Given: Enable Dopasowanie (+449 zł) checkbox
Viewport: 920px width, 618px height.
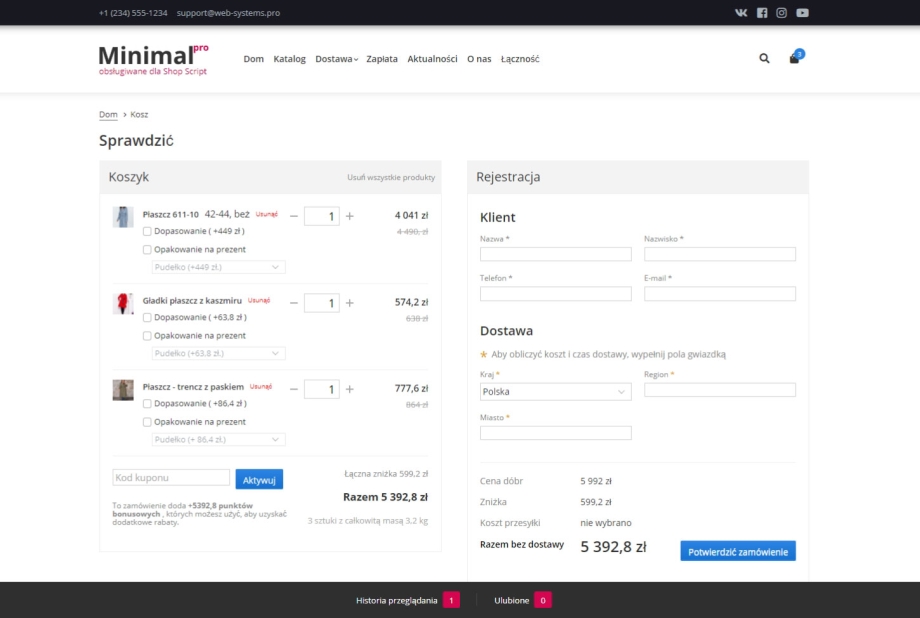Looking at the screenshot, I should [147, 231].
